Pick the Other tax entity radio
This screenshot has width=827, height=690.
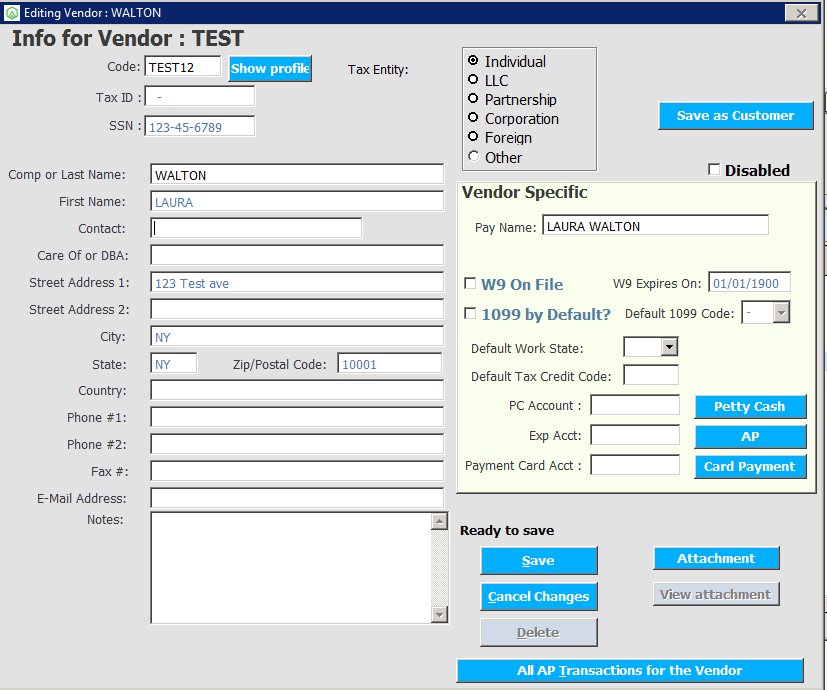coord(473,156)
